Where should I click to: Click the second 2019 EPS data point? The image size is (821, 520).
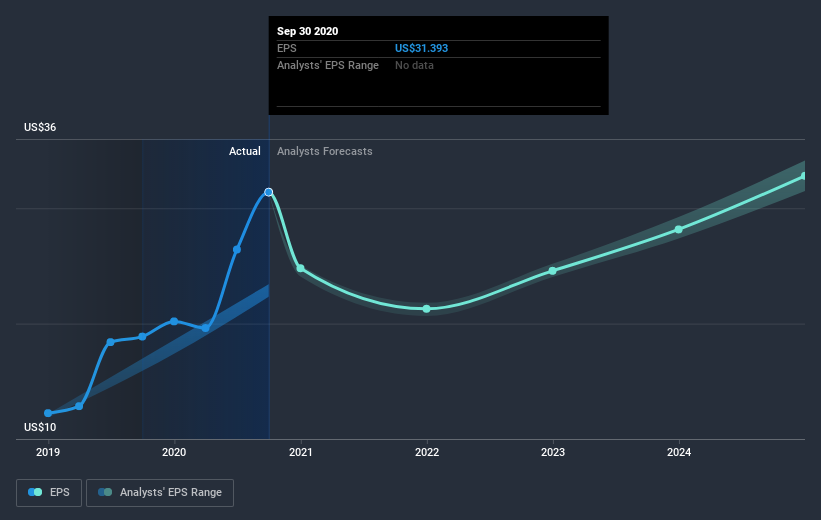79,406
